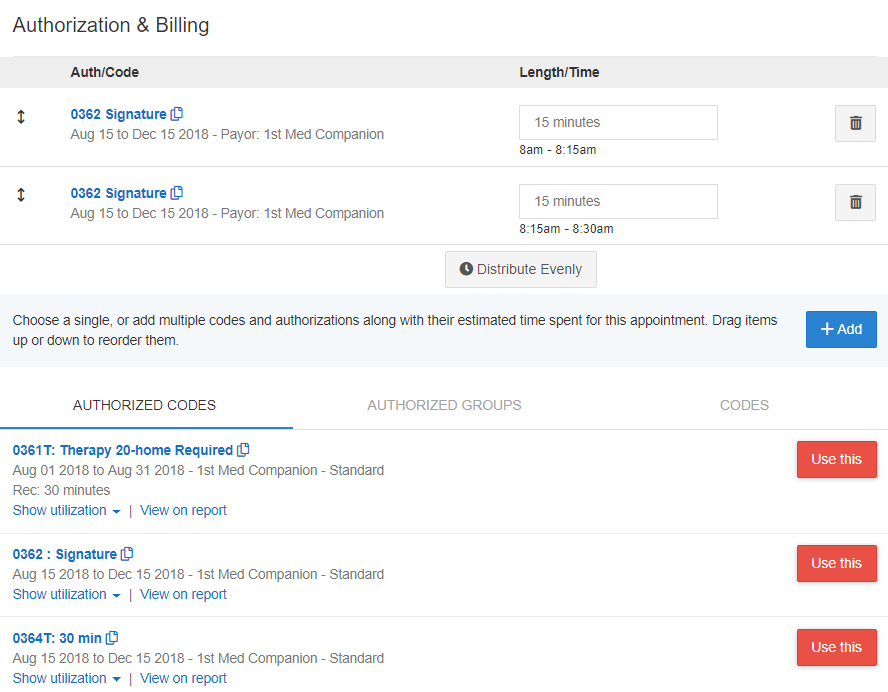Click Use this for 0364T: 30 min
Image resolution: width=888 pixels, height=692 pixels.
click(x=836, y=647)
